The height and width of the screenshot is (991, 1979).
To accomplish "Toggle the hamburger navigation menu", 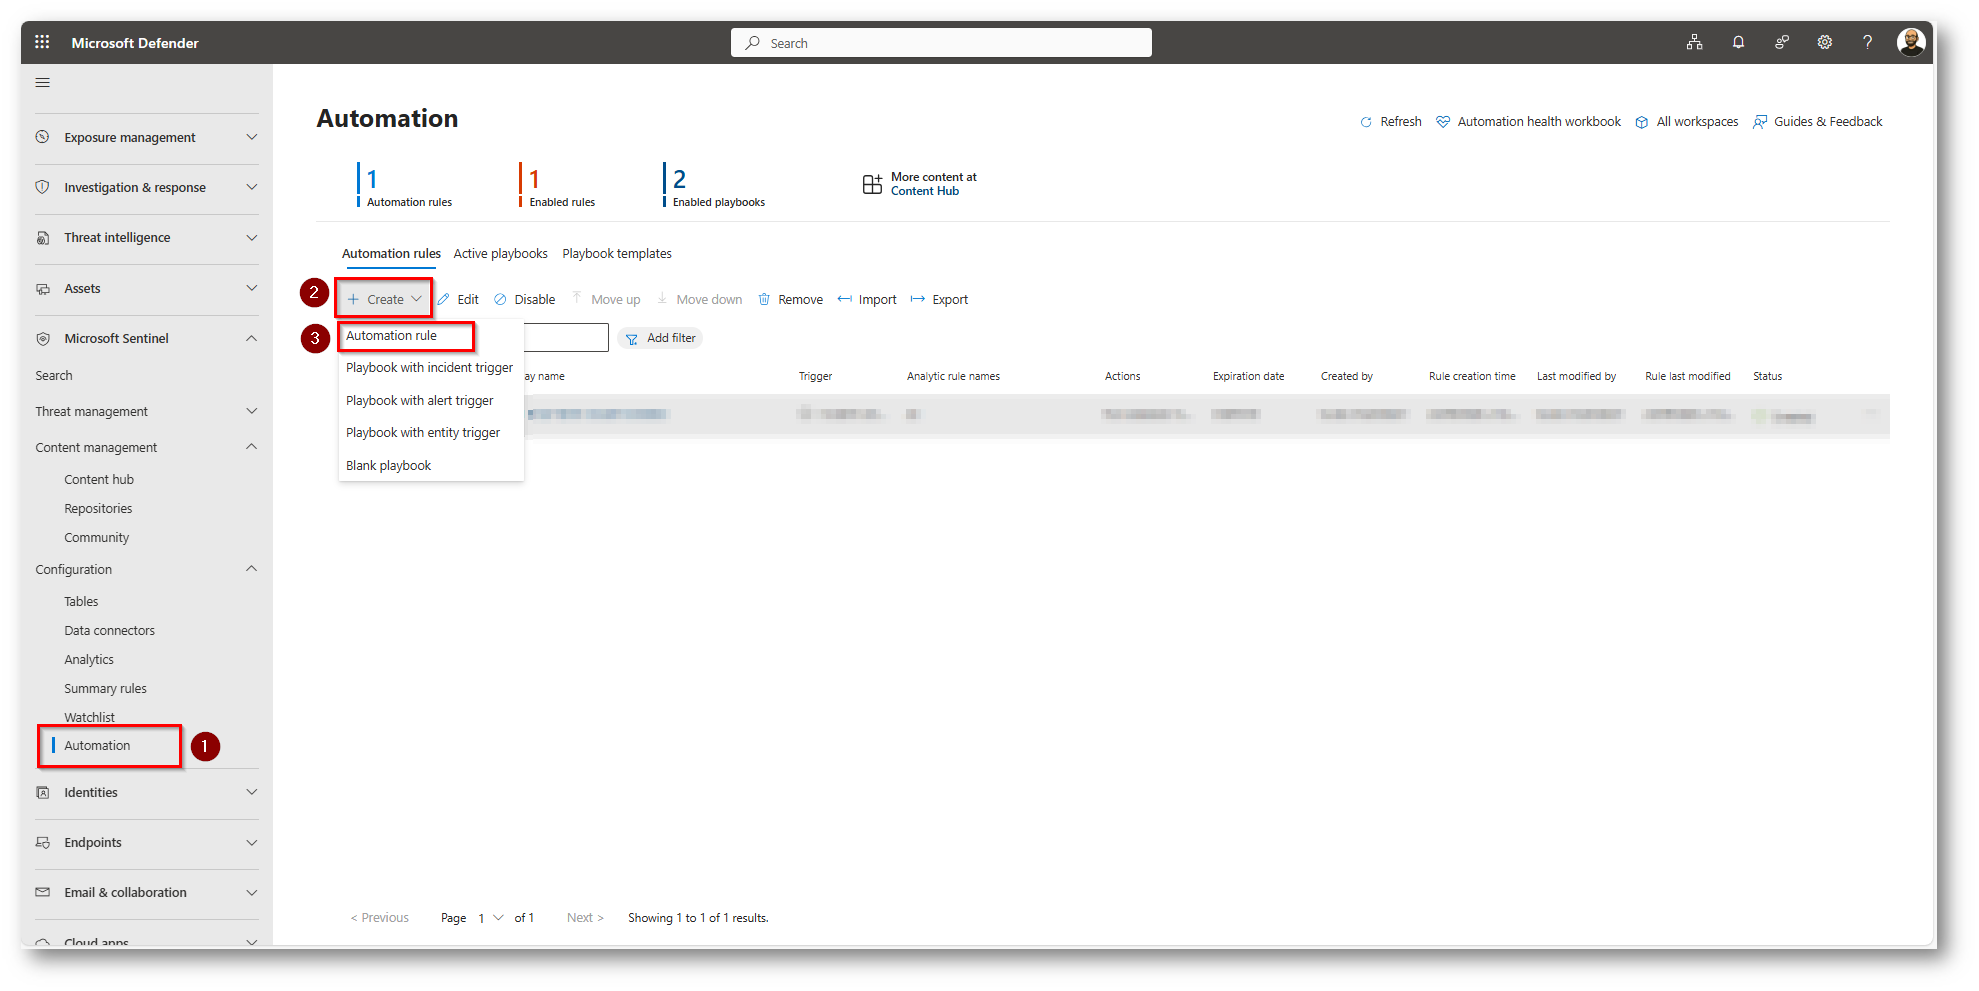I will 43,83.
